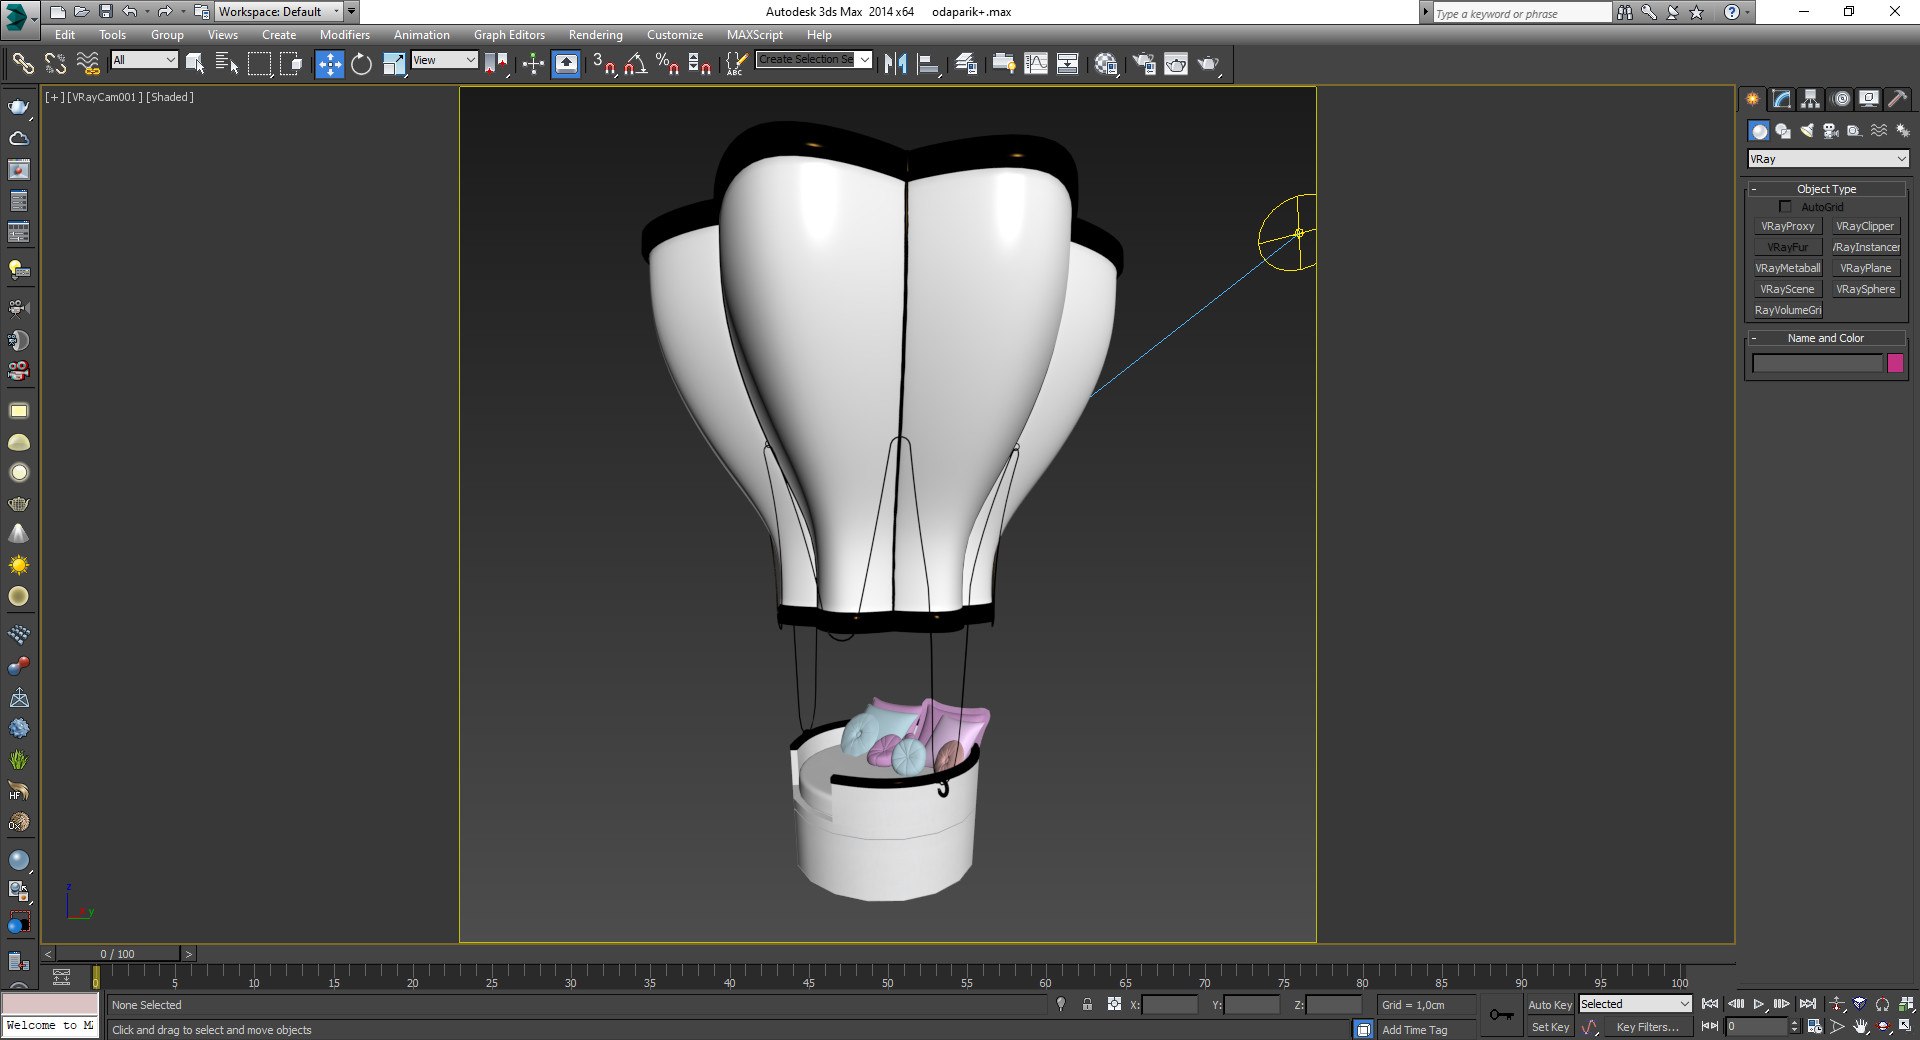This screenshot has width=1920, height=1040.
Task: Click the VRayFur object button
Action: 1787,247
